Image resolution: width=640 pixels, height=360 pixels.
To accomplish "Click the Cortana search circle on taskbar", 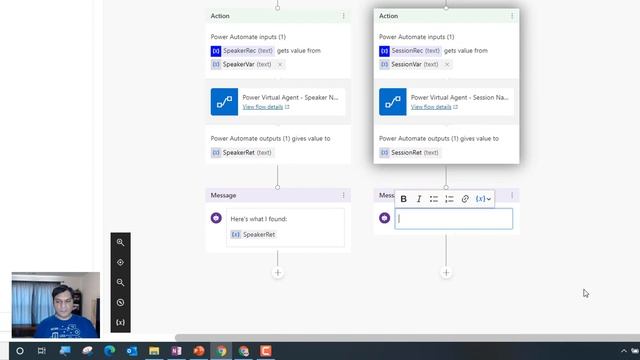I will 20,351.
